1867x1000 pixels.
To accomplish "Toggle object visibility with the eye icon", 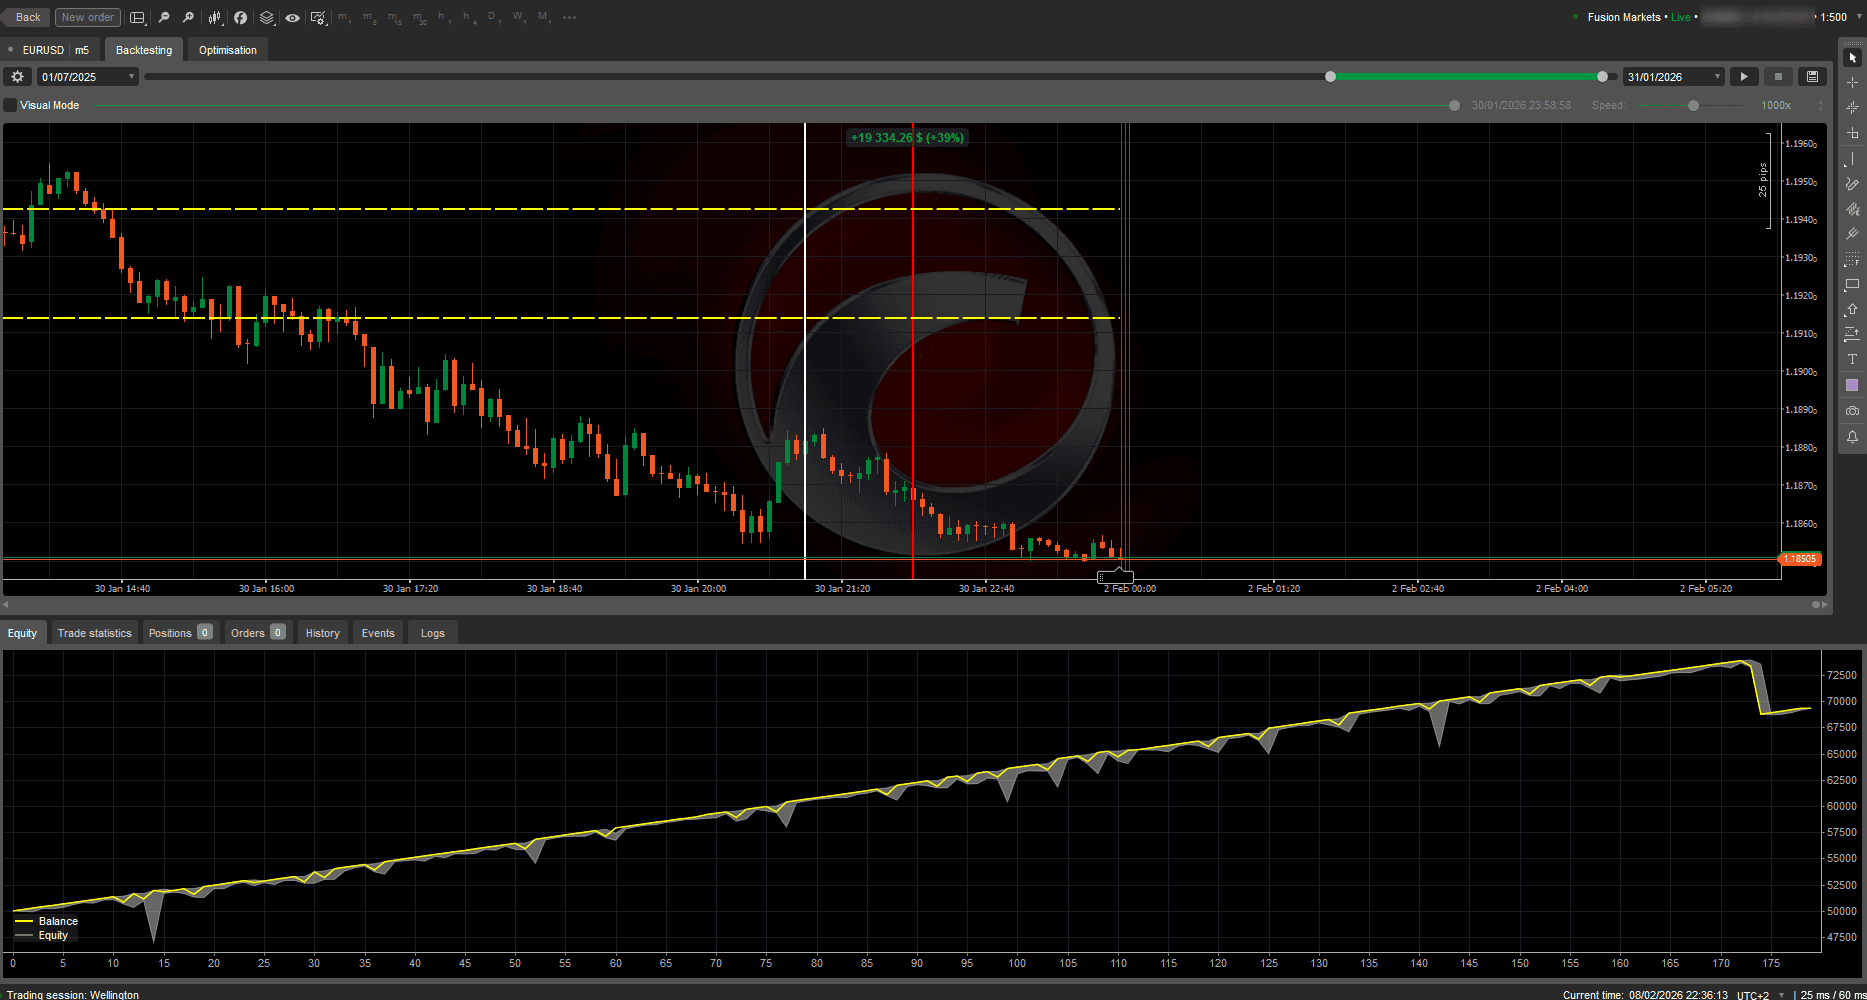I will 292,17.
